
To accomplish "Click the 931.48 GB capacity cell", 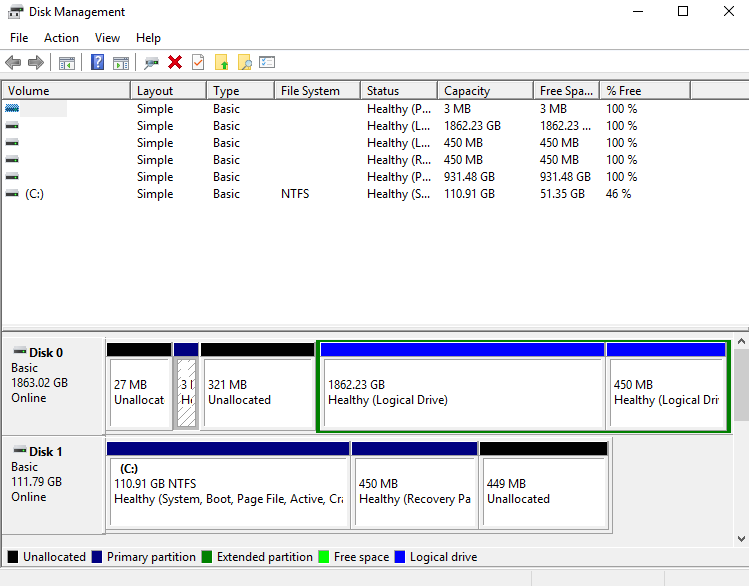I will (469, 177).
